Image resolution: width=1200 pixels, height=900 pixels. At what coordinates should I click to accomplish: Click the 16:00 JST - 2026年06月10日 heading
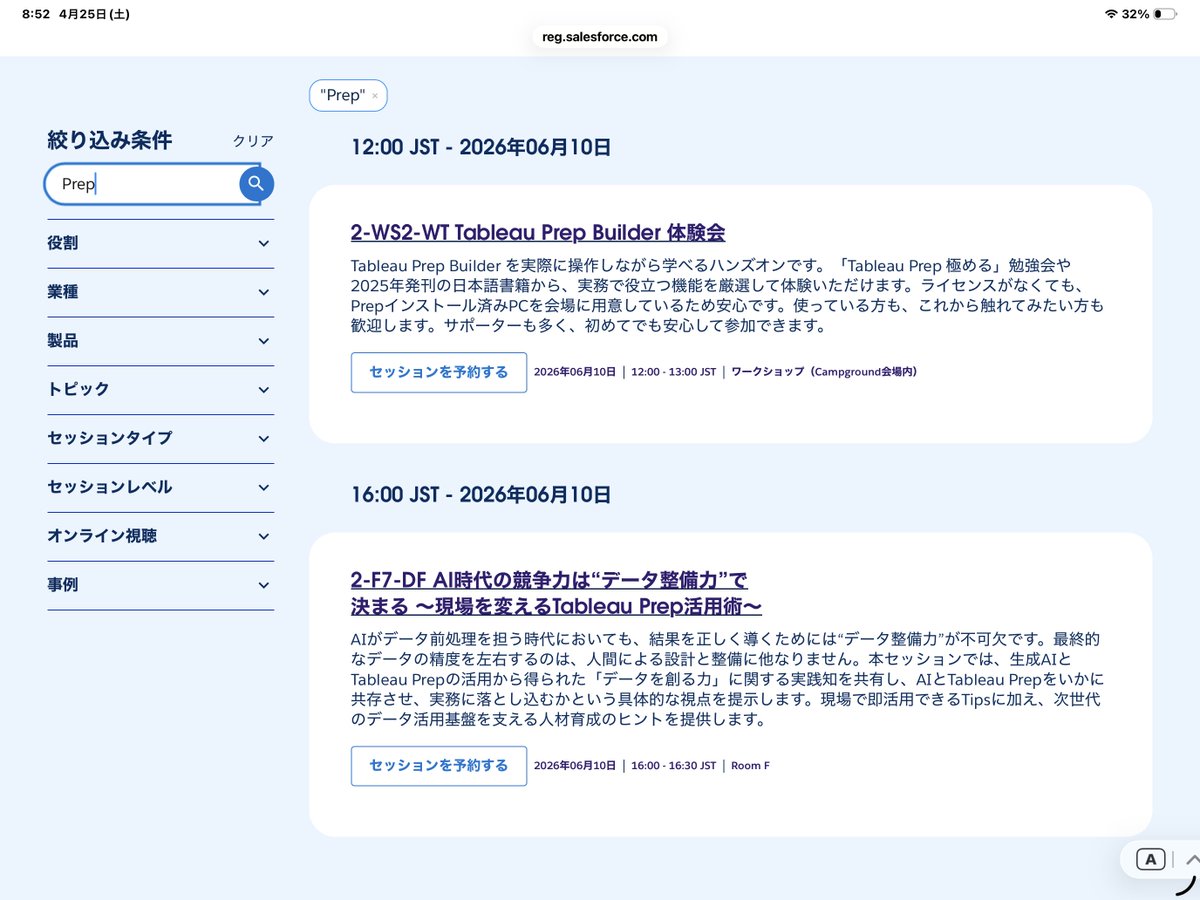coord(481,495)
